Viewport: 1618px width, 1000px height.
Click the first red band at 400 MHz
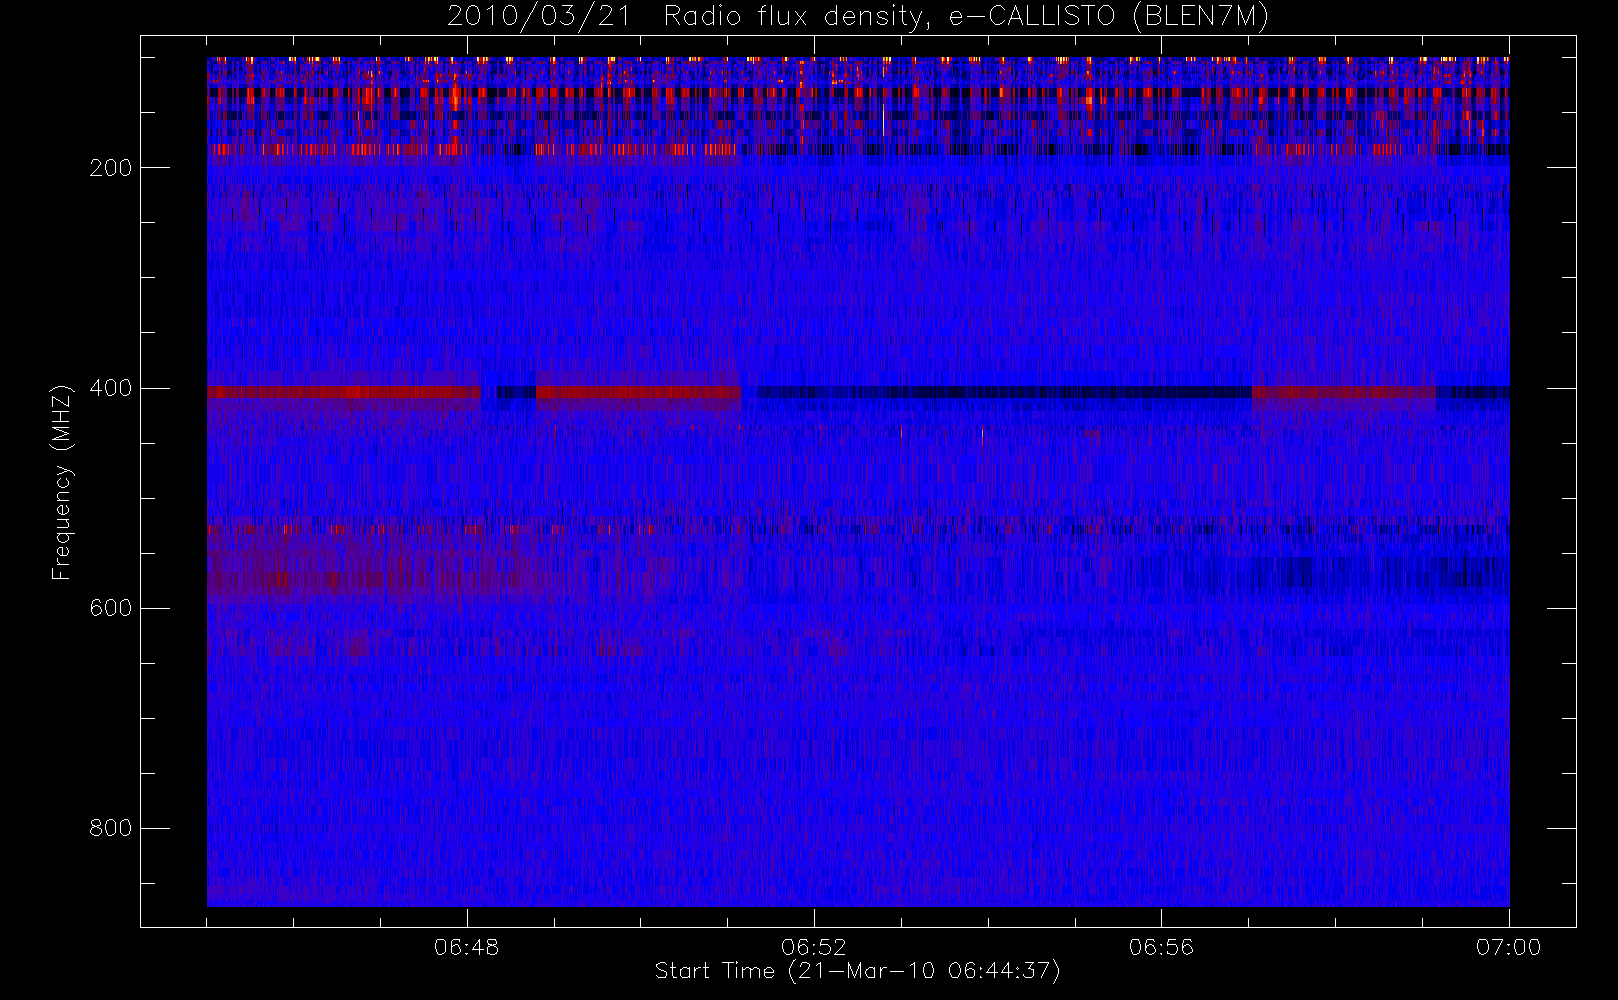pyautogui.click(x=344, y=392)
